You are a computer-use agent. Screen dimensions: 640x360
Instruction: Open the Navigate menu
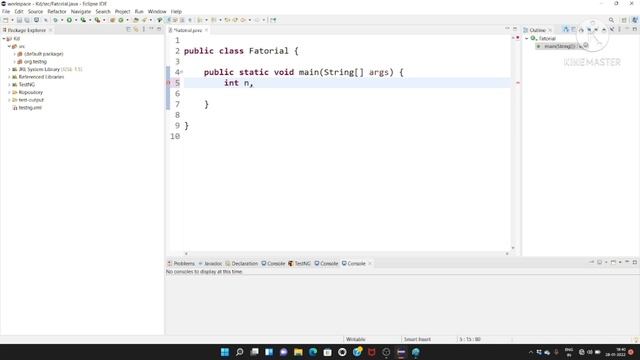click(x=81, y=11)
